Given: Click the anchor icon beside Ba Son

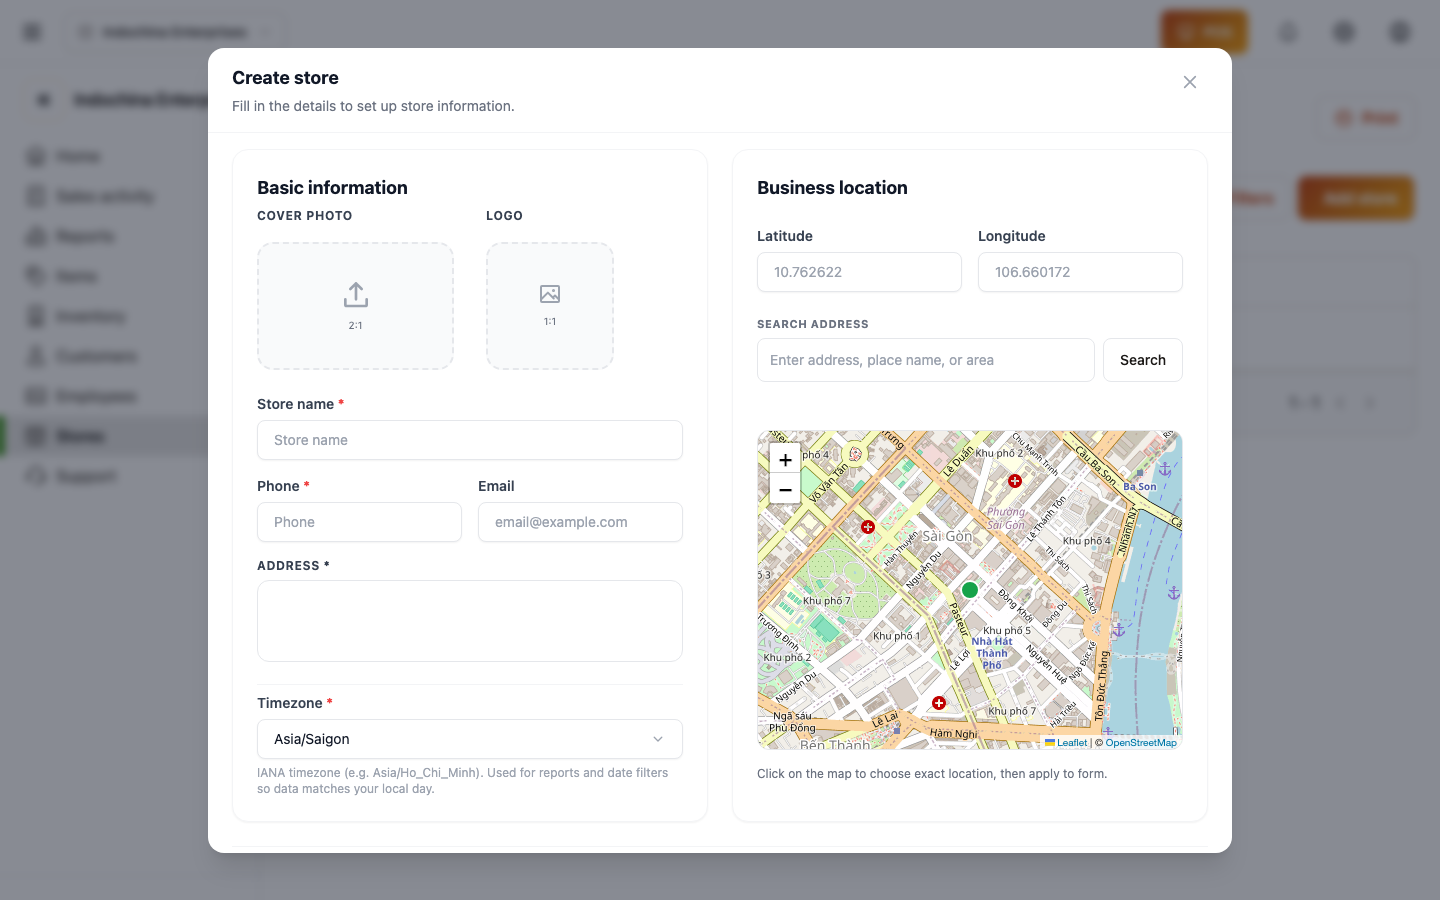Looking at the screenshot, I should coord(1165,469).
